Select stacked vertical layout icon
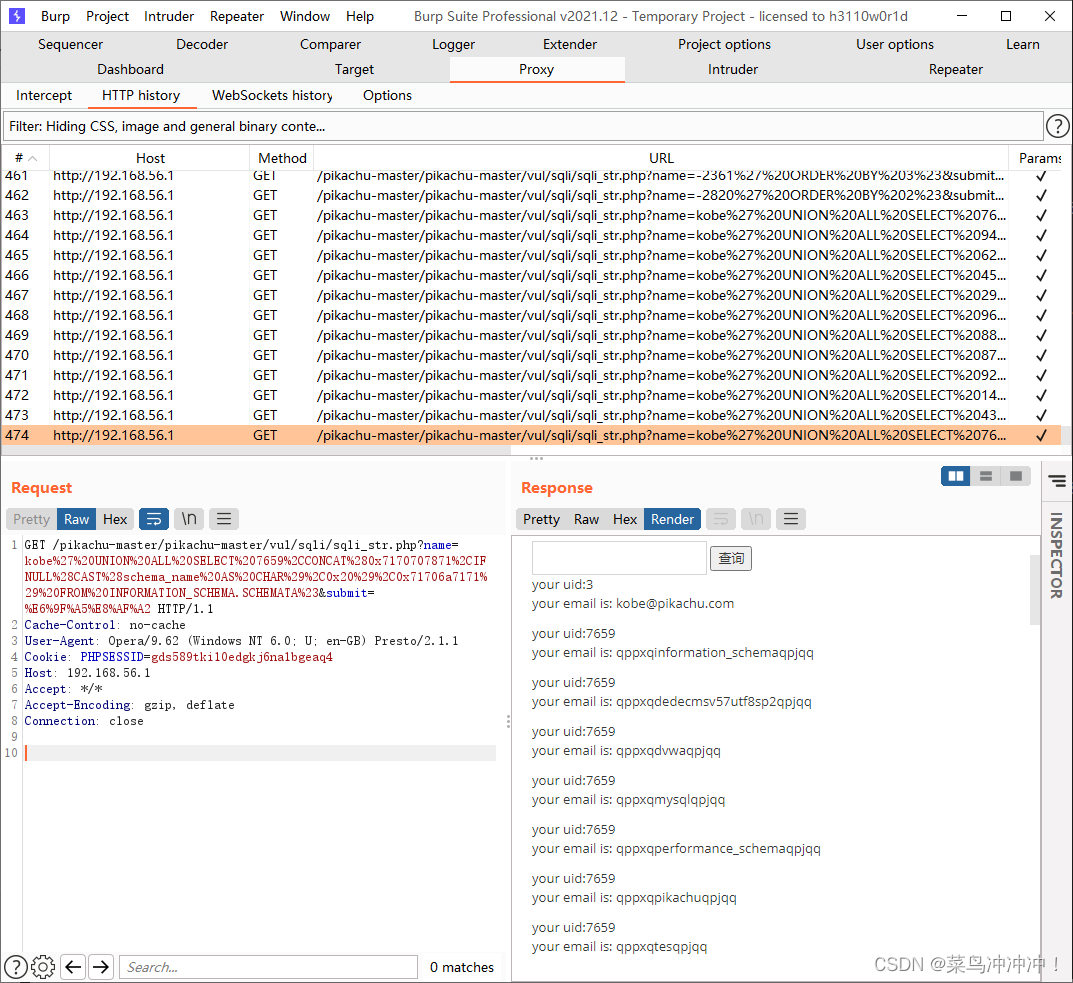The image size is (1073, 983). 985,476
